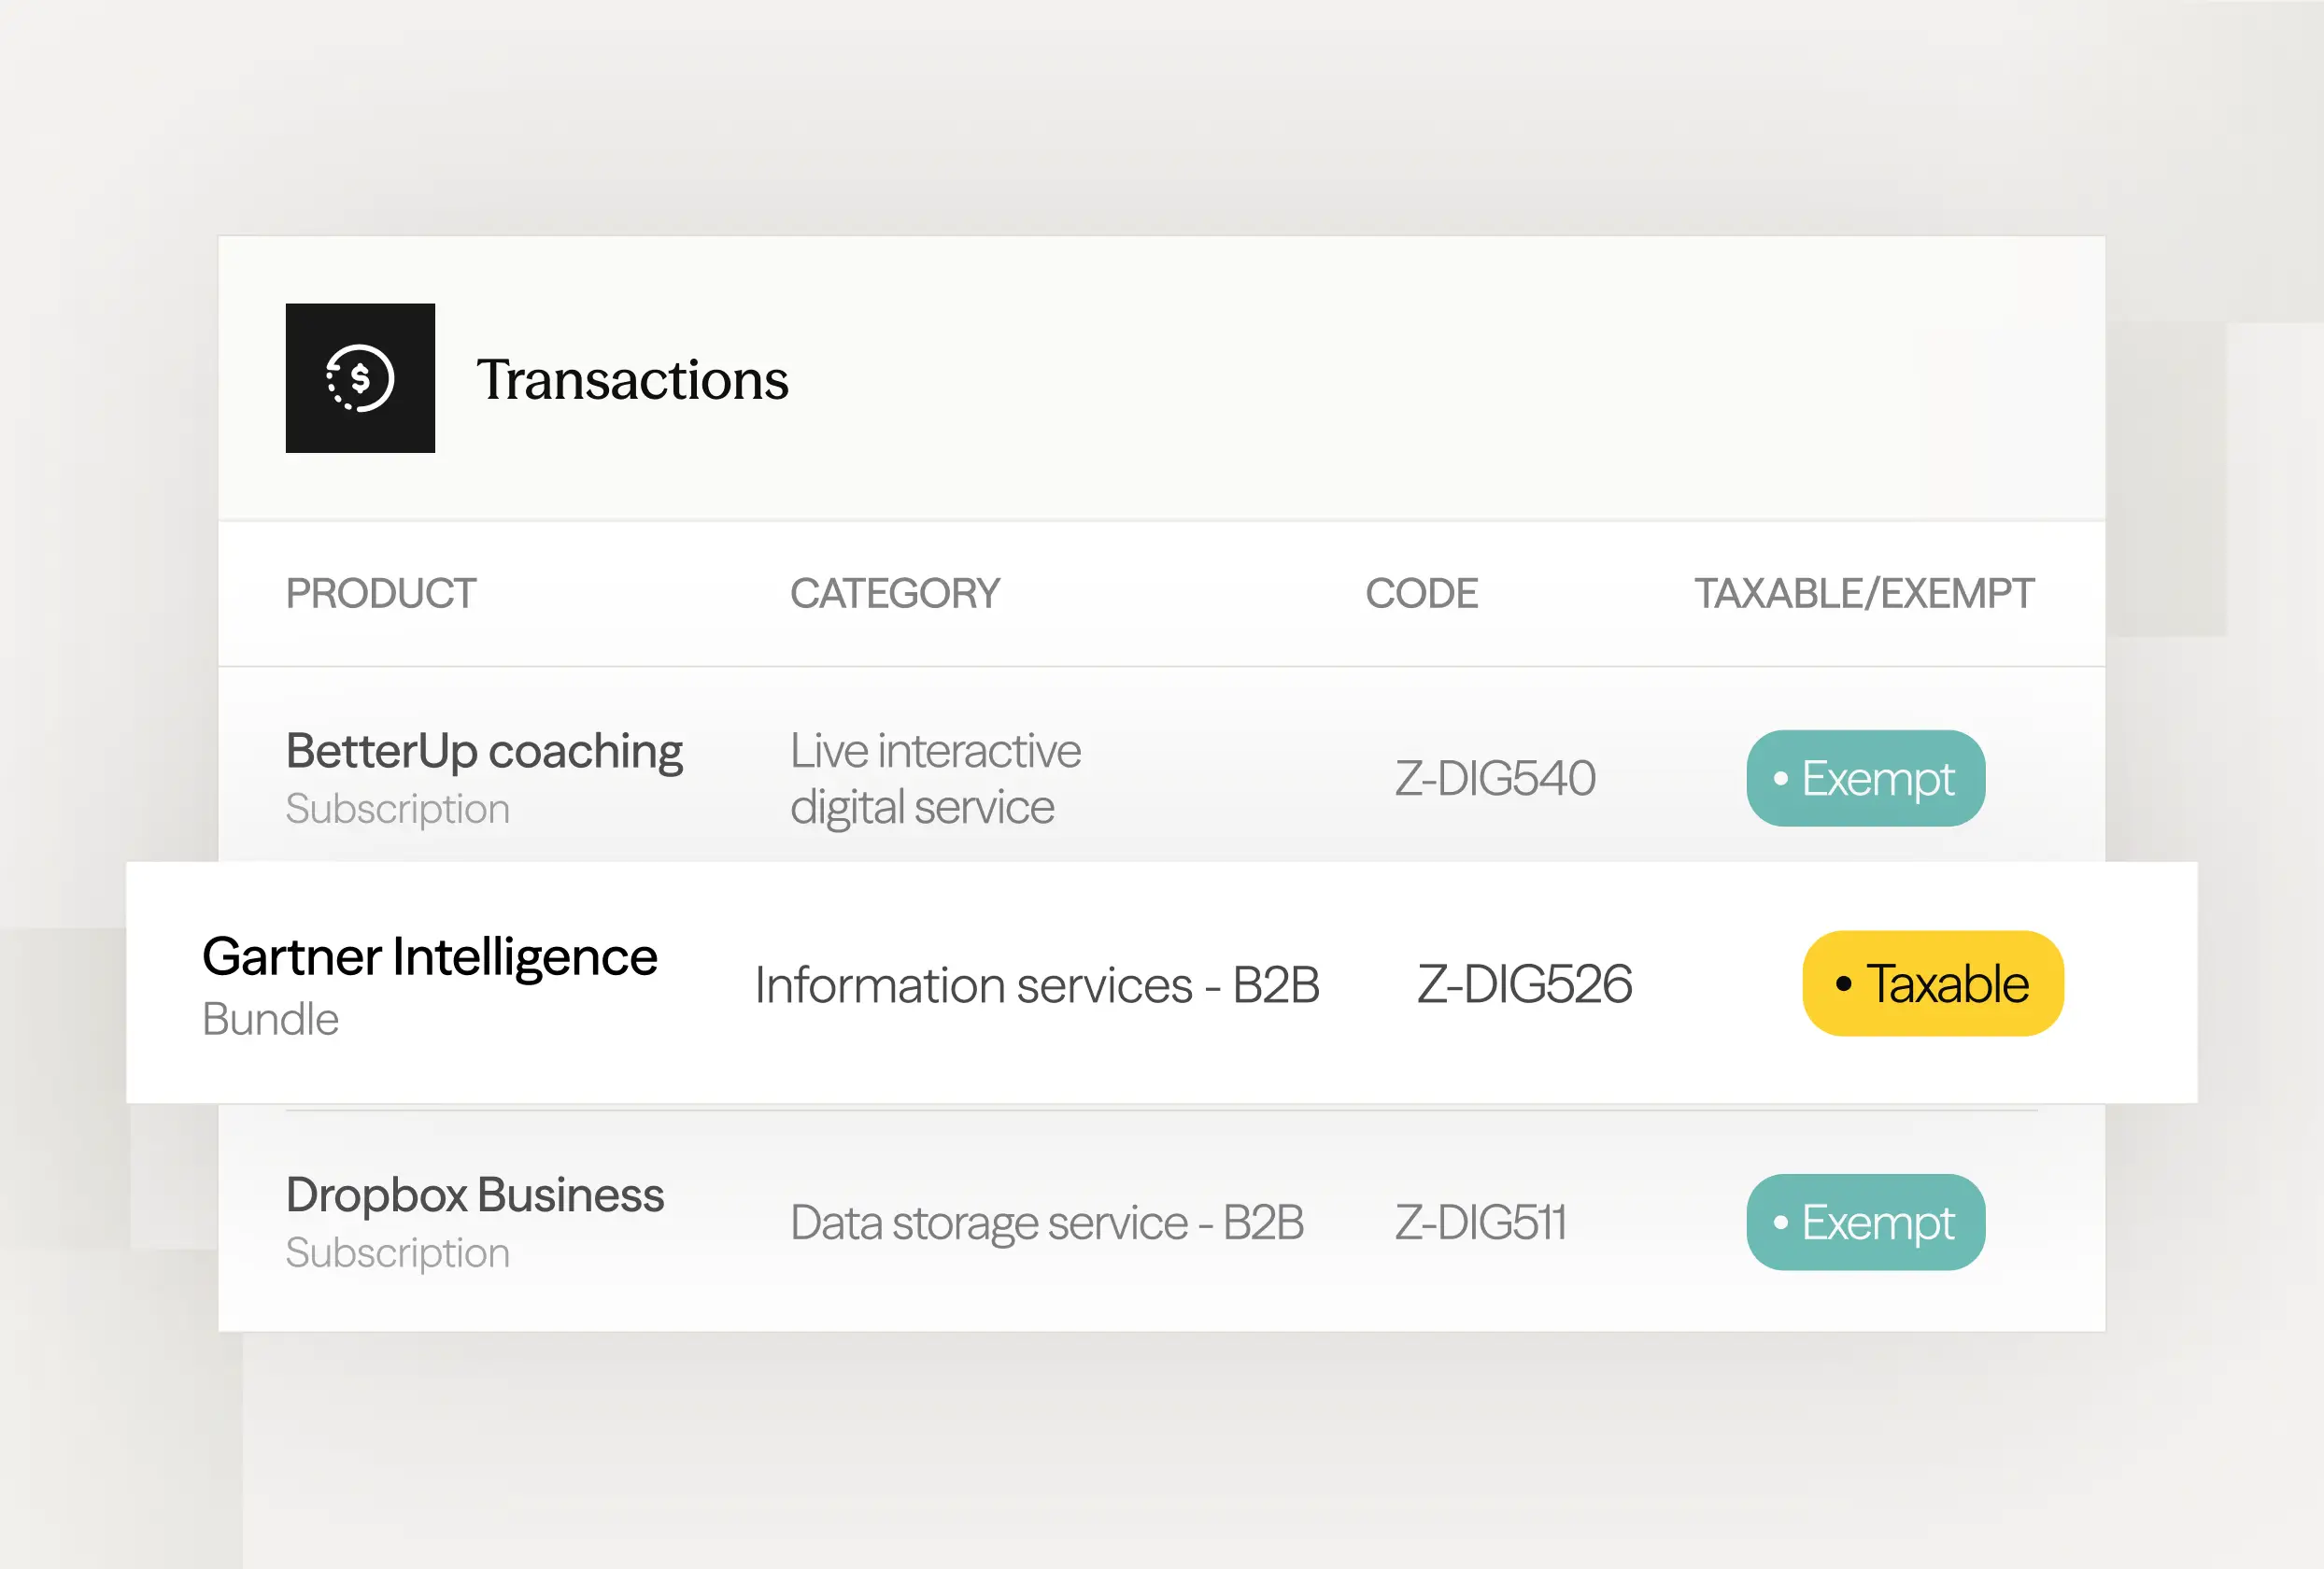
Task: Click the Transactions dollar-sign icon
Action: click(360, 378)
